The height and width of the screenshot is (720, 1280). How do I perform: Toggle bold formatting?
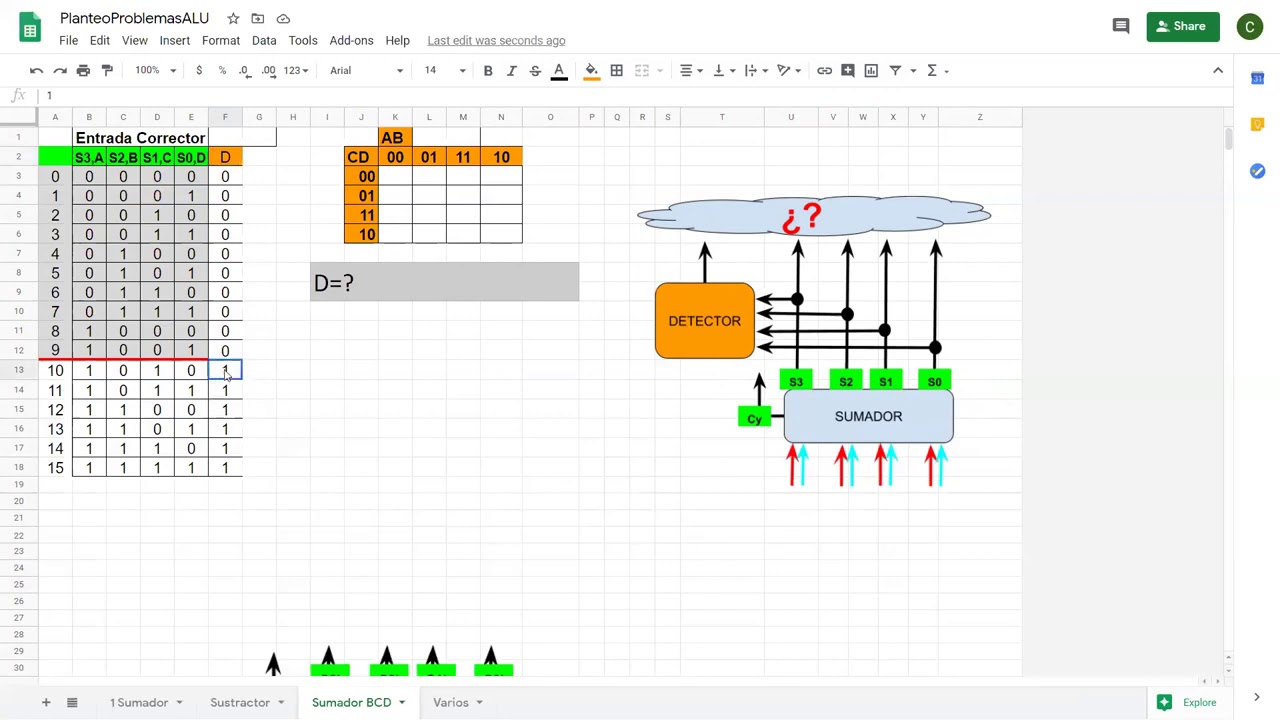tap(488, 70)
